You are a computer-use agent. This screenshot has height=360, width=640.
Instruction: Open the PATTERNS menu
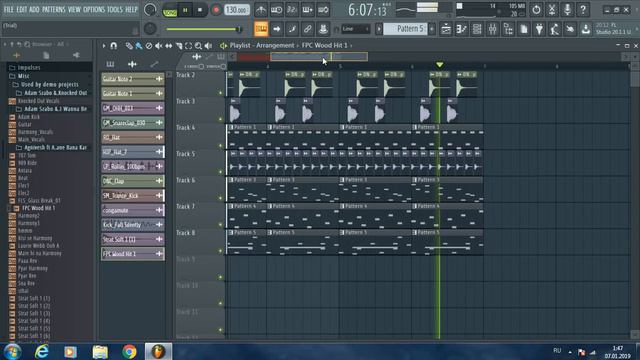pyautogui.click(x=53, y=9)
